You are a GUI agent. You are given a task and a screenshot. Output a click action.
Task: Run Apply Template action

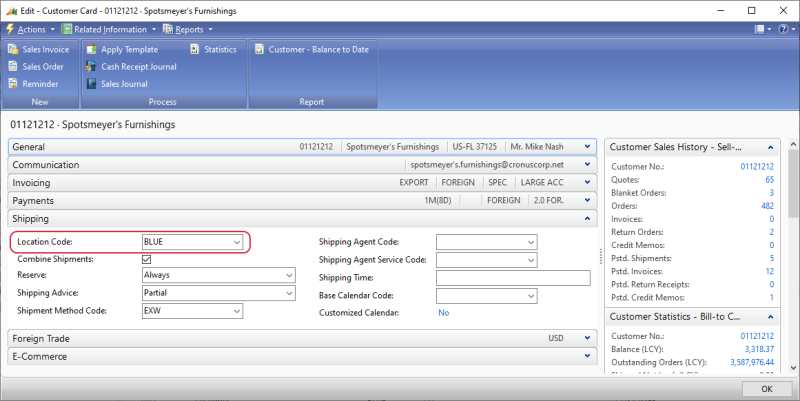122,49
